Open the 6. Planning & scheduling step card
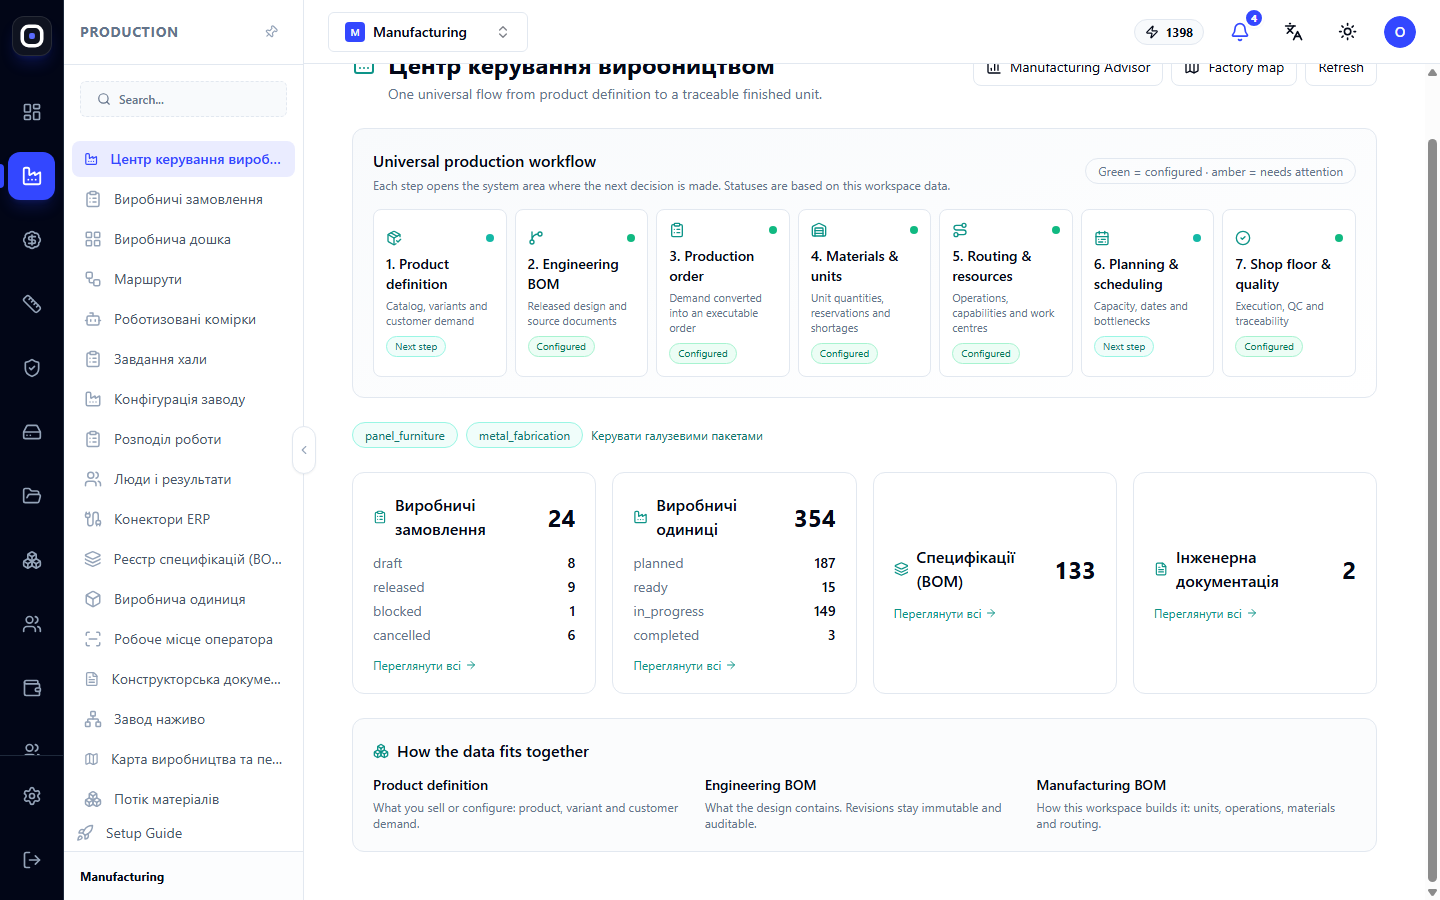Image resolution: width=1440 pixels, height=900 pixels. (1147, 293)
